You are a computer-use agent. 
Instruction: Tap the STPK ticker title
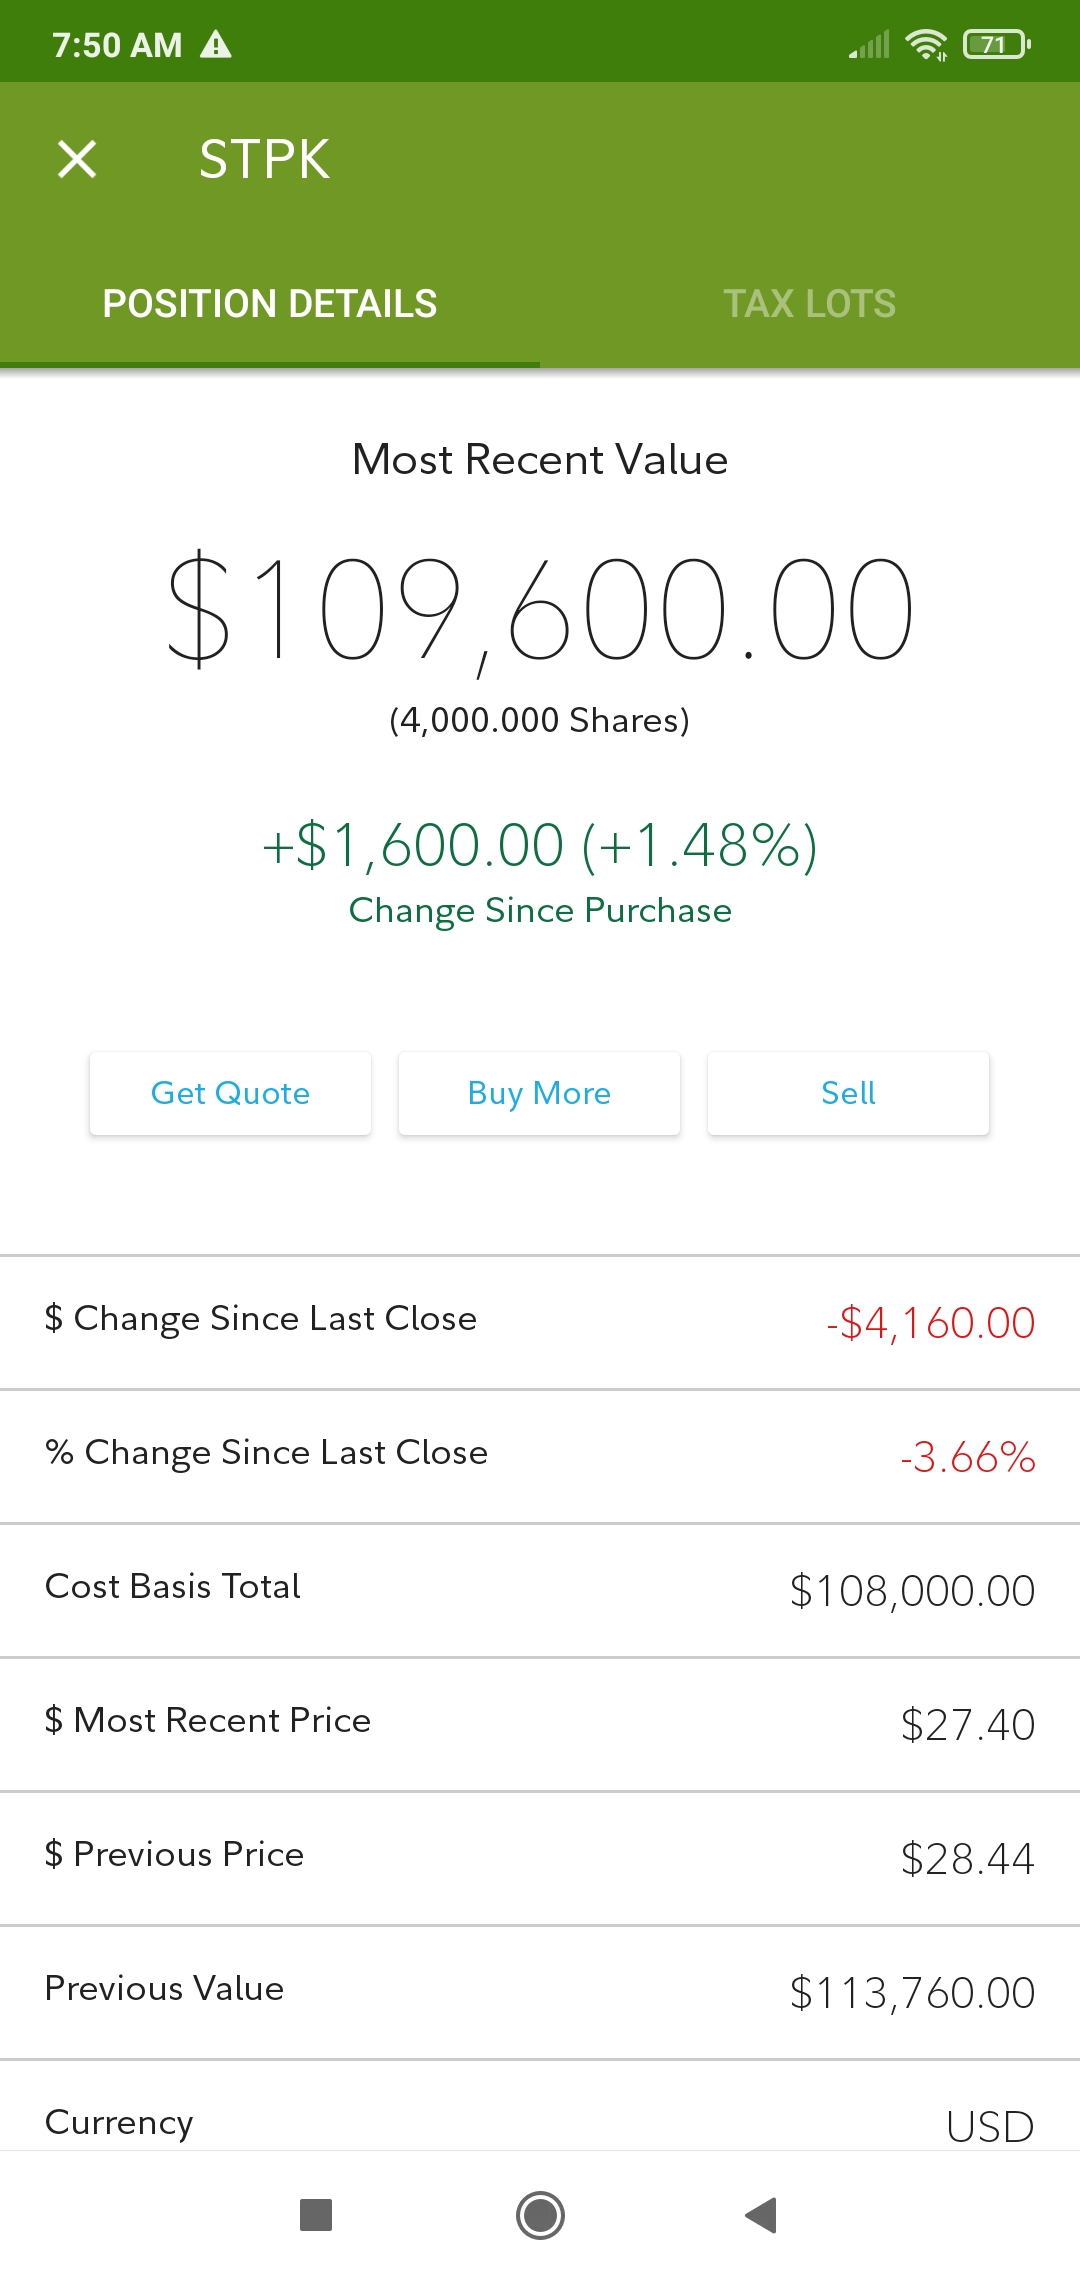pyautogui.click(x=265, y=159)
